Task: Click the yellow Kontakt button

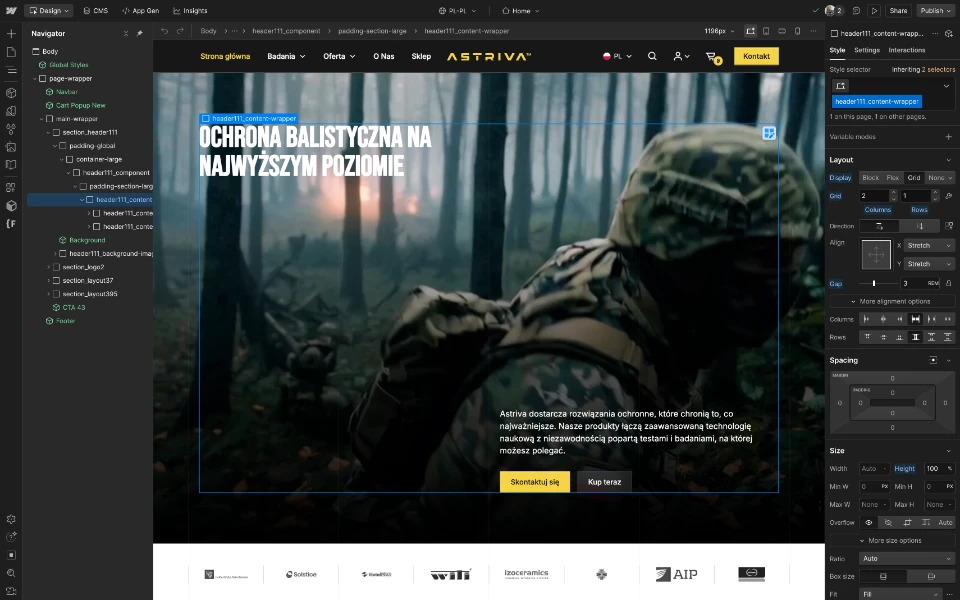Action: point(756,56)
